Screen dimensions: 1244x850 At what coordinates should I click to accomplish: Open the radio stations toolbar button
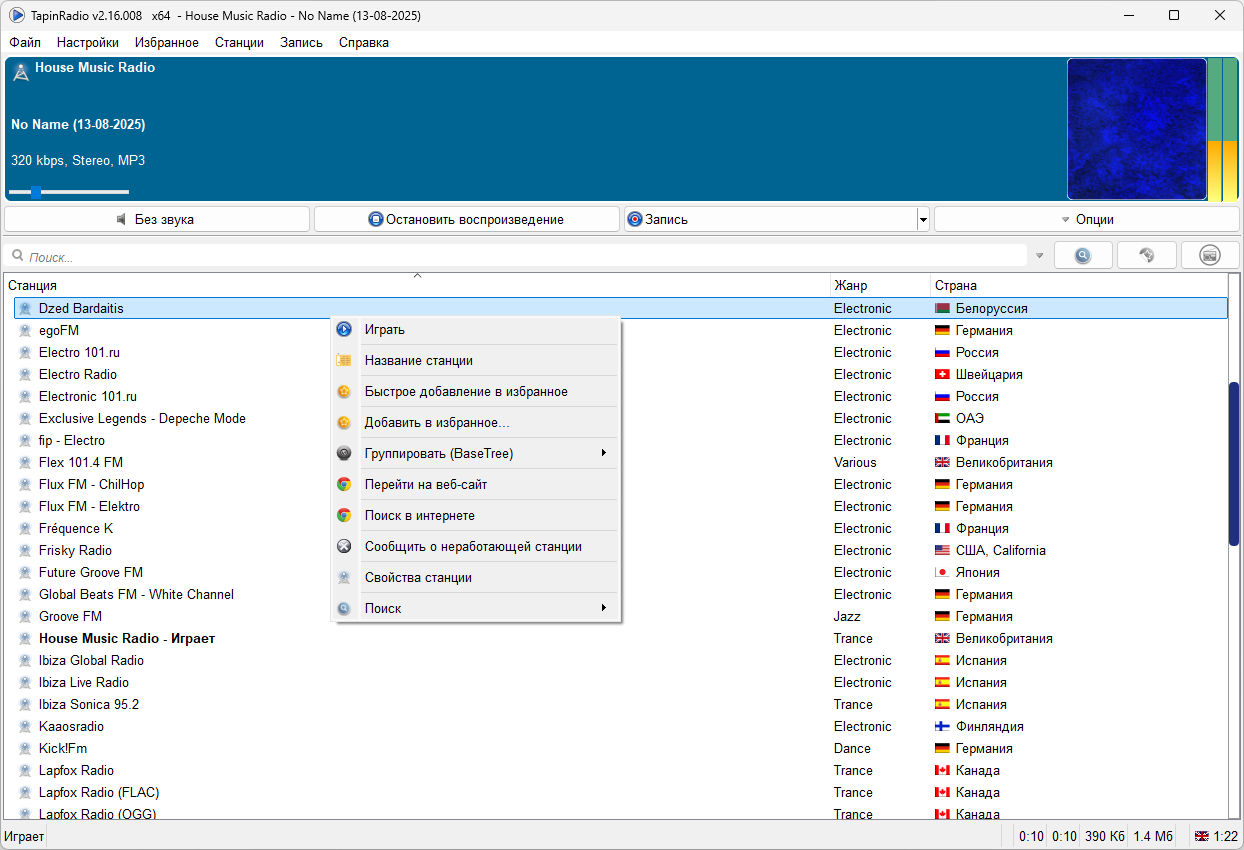click(x=1210, y=255)
